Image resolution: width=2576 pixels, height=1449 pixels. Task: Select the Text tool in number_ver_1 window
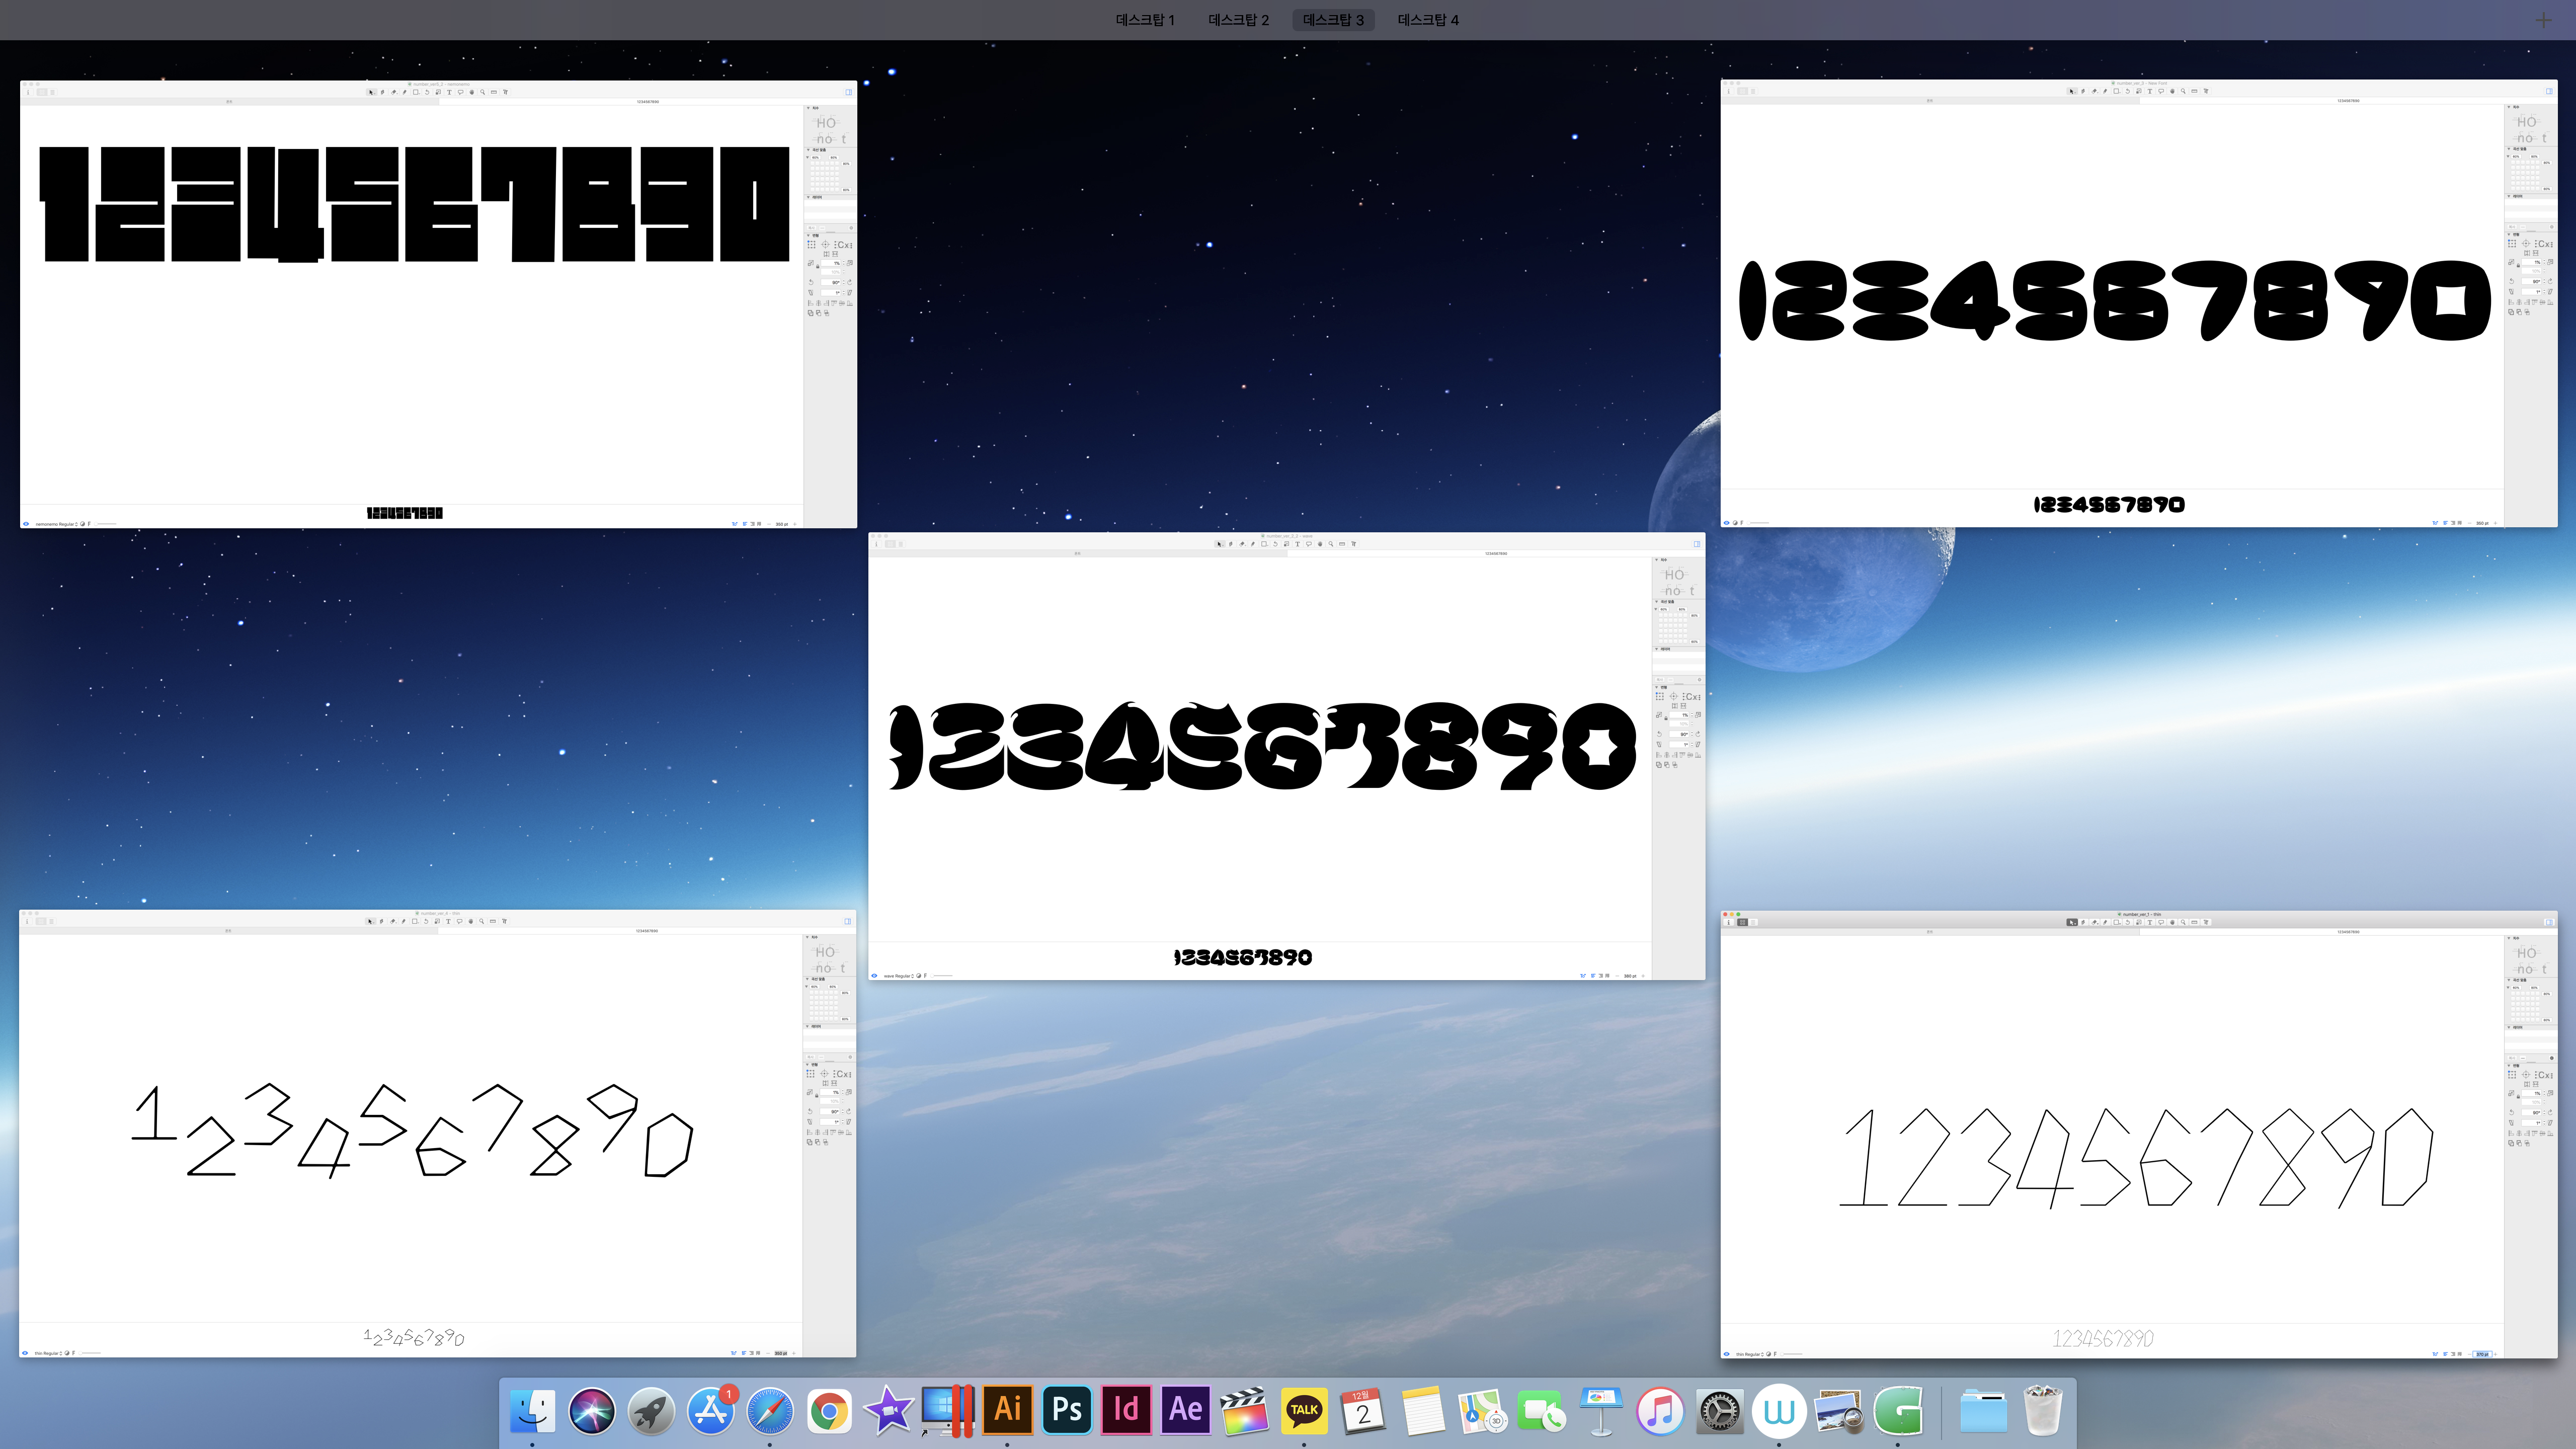coord(2150,922)
